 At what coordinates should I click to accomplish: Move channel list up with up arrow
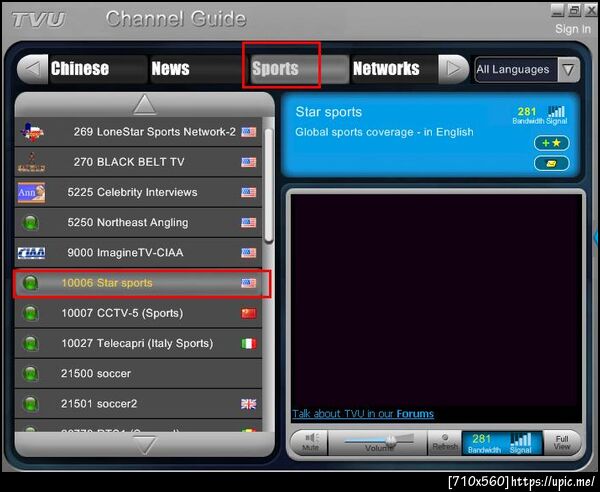(144, 105)
